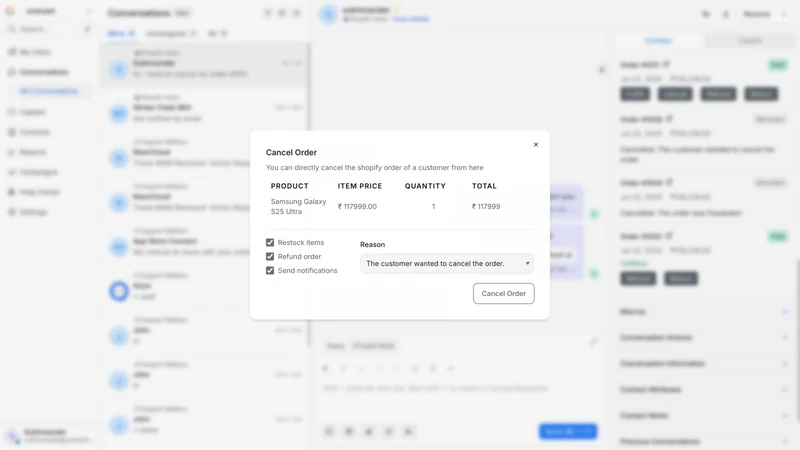Disable the Send notifications checkbox
Screen dimensions: 800x450
(x=270, y=270)
